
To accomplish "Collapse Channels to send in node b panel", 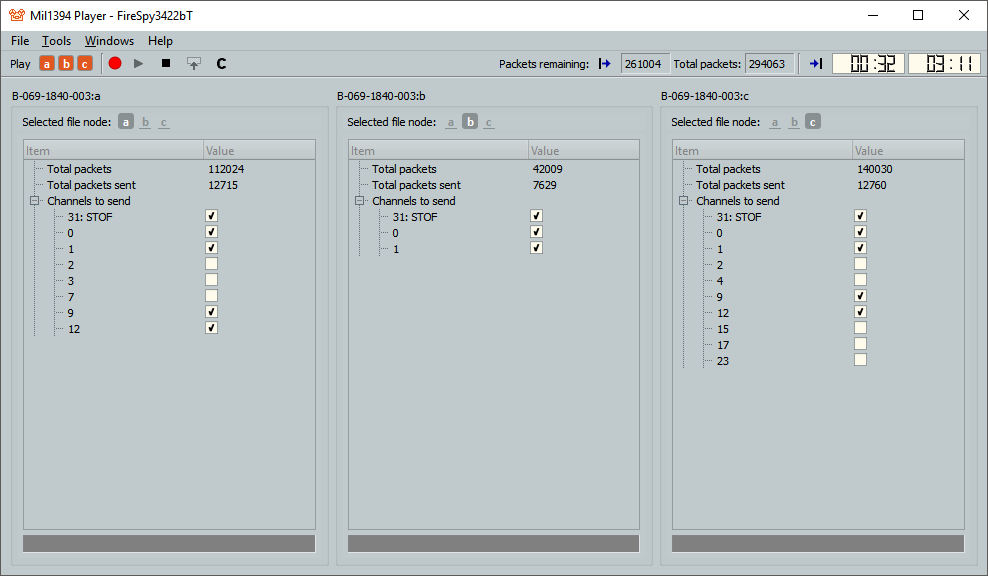I will [360, 201].
